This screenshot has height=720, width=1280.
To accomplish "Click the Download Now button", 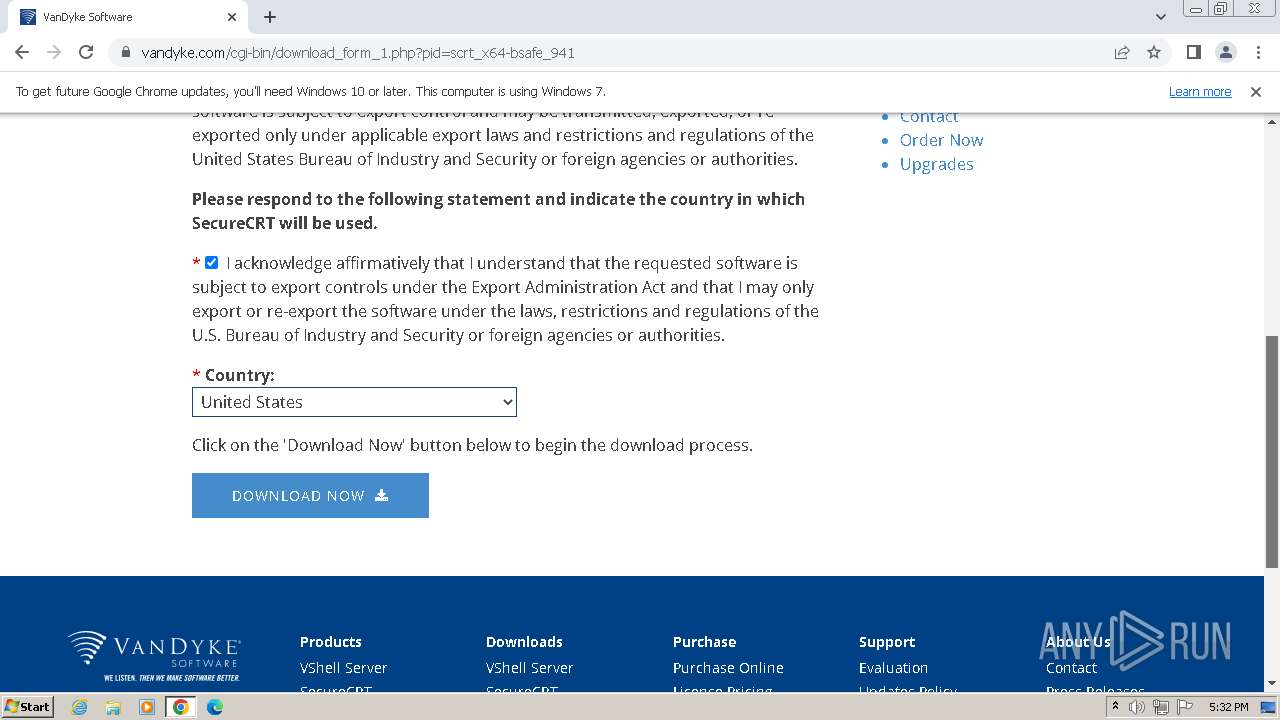I will [310, 496].
